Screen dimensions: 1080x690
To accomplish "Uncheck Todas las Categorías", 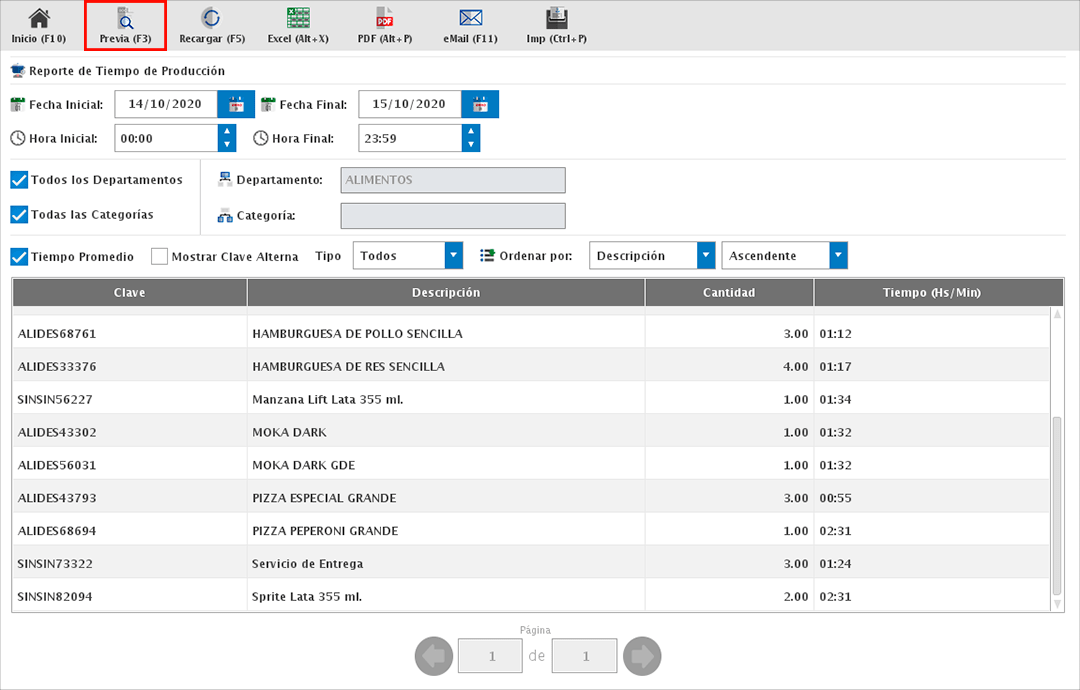I will pyautogui.click(x=19, y=214).
